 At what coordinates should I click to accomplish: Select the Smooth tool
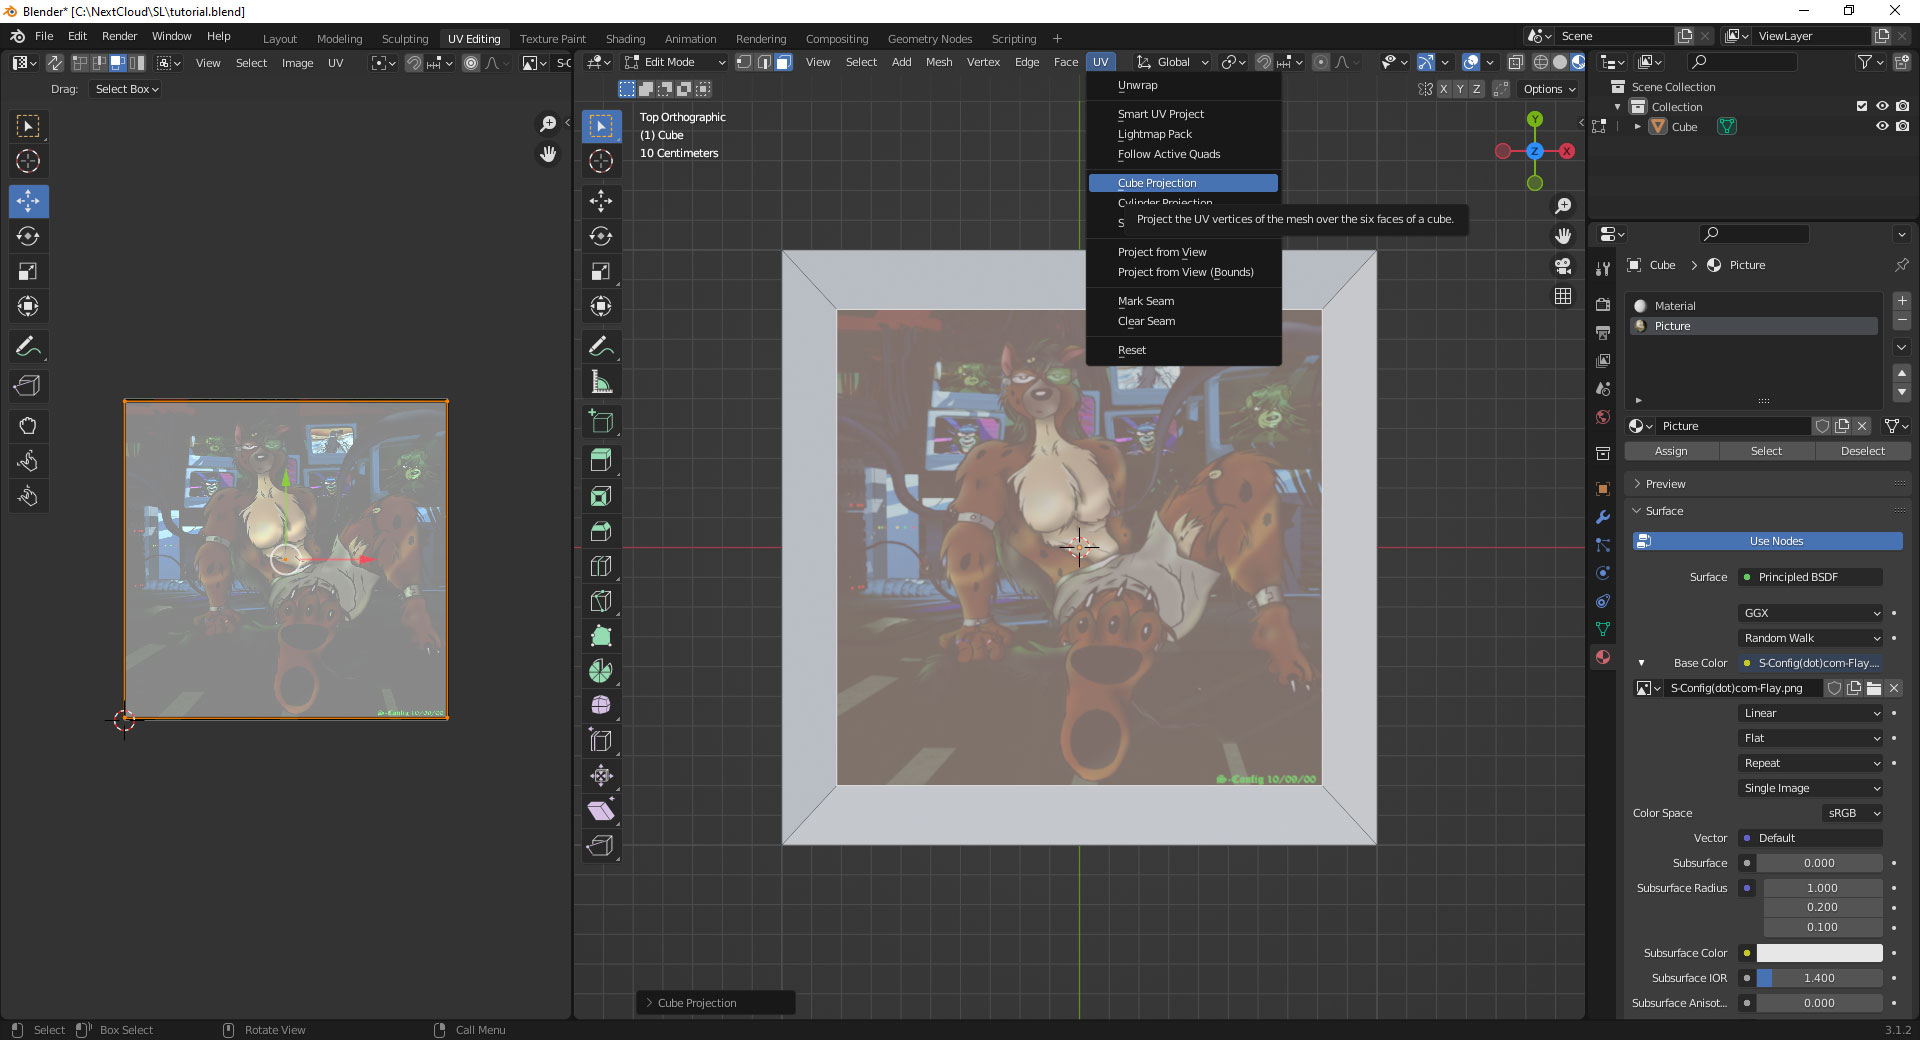[x=601, y=706]
